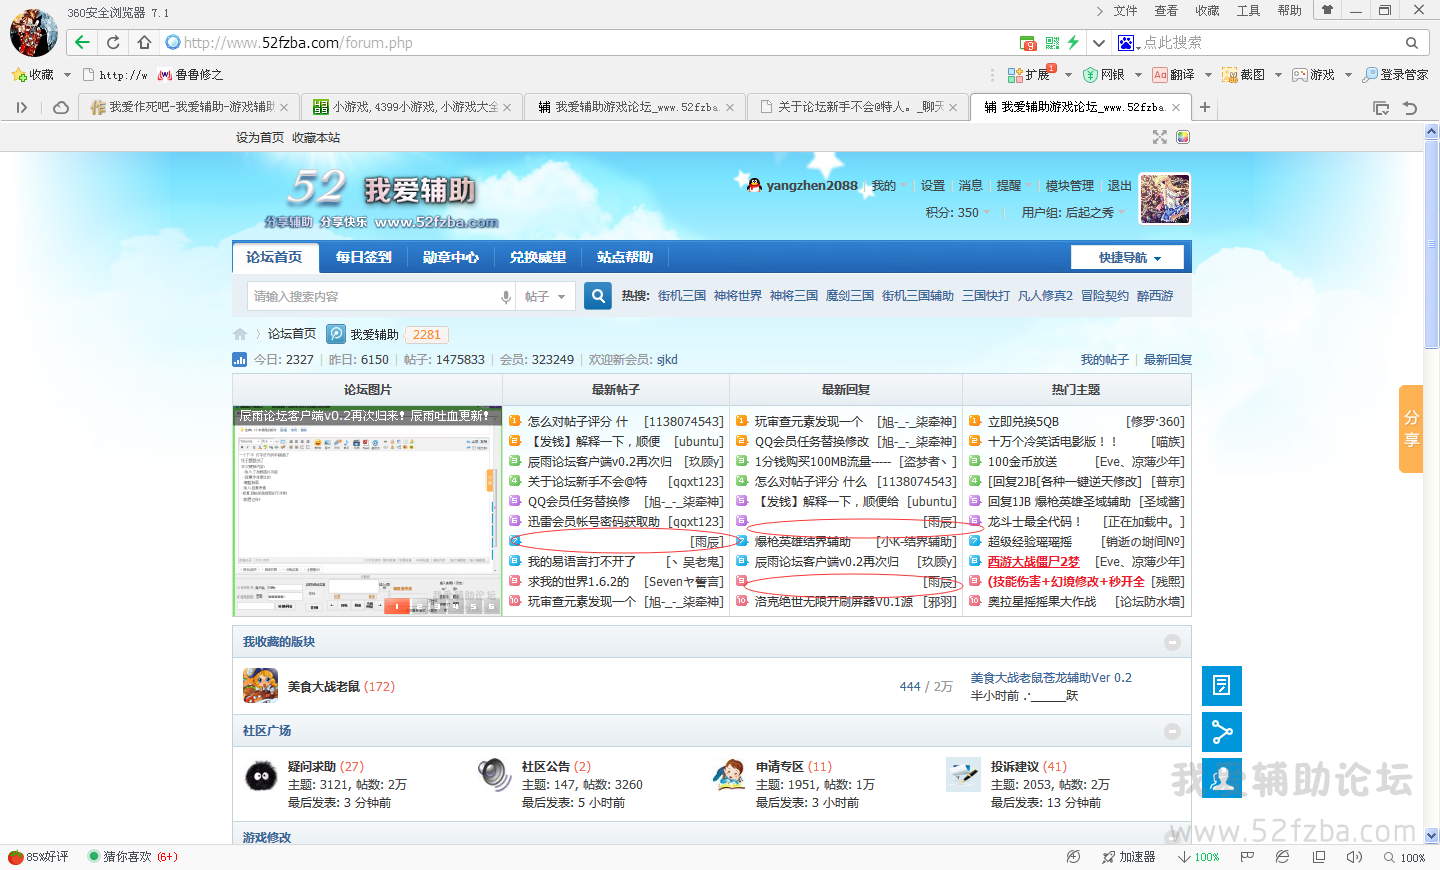Click the 我的帖子 link
This screenshot has width=1440, height=870.
(1104, 359)
